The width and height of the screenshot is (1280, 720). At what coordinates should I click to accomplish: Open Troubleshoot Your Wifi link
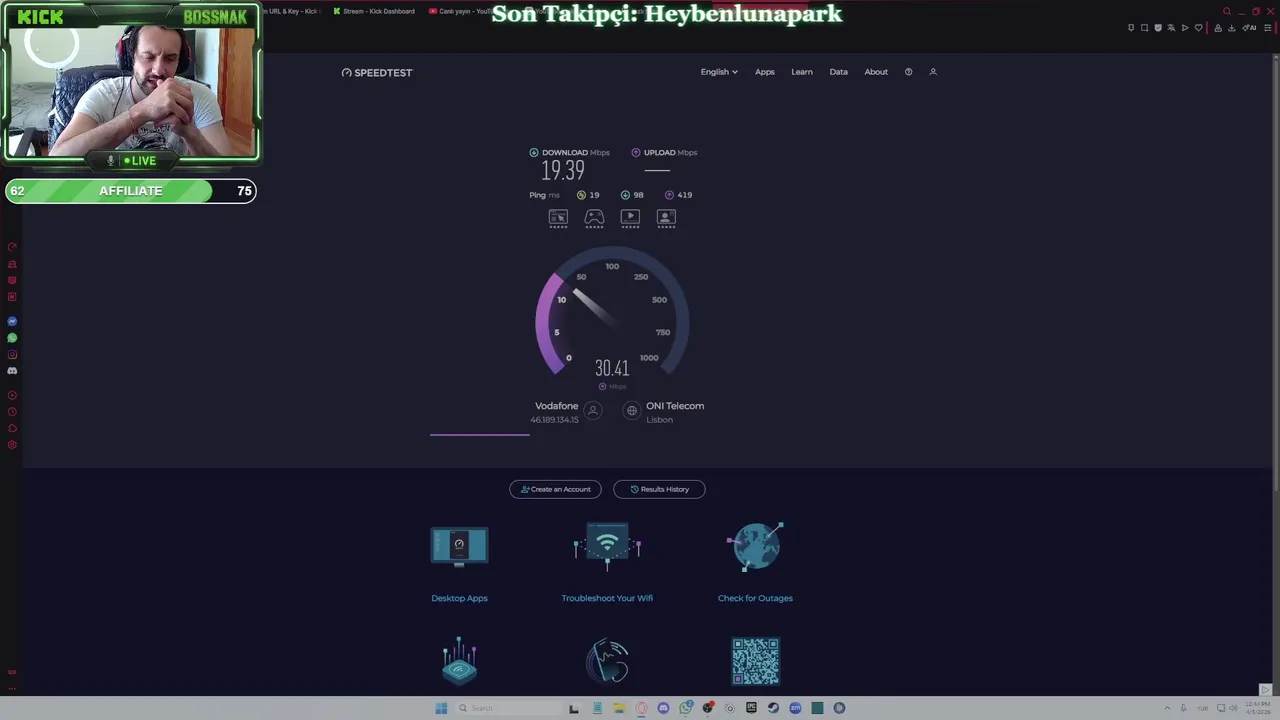point(607,598)
